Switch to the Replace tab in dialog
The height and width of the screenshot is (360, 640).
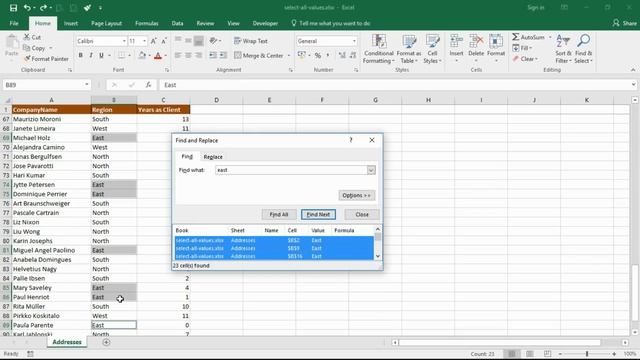click(213, 157)
